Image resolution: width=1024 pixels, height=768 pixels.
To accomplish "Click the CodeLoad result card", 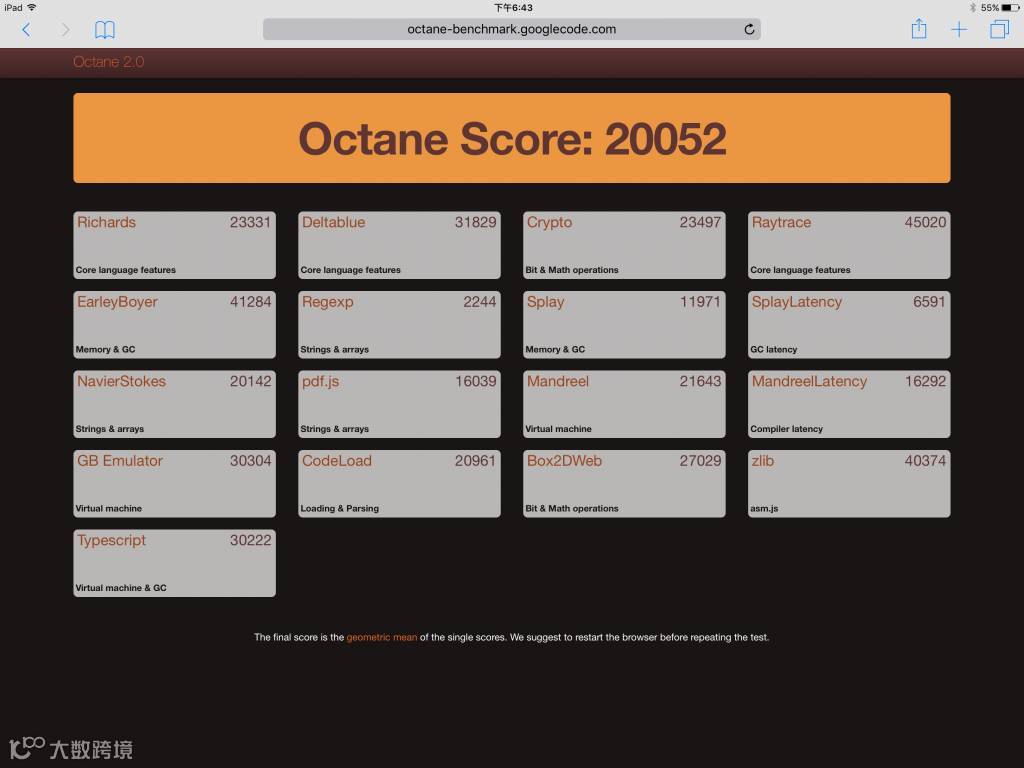I will [399, 483].
